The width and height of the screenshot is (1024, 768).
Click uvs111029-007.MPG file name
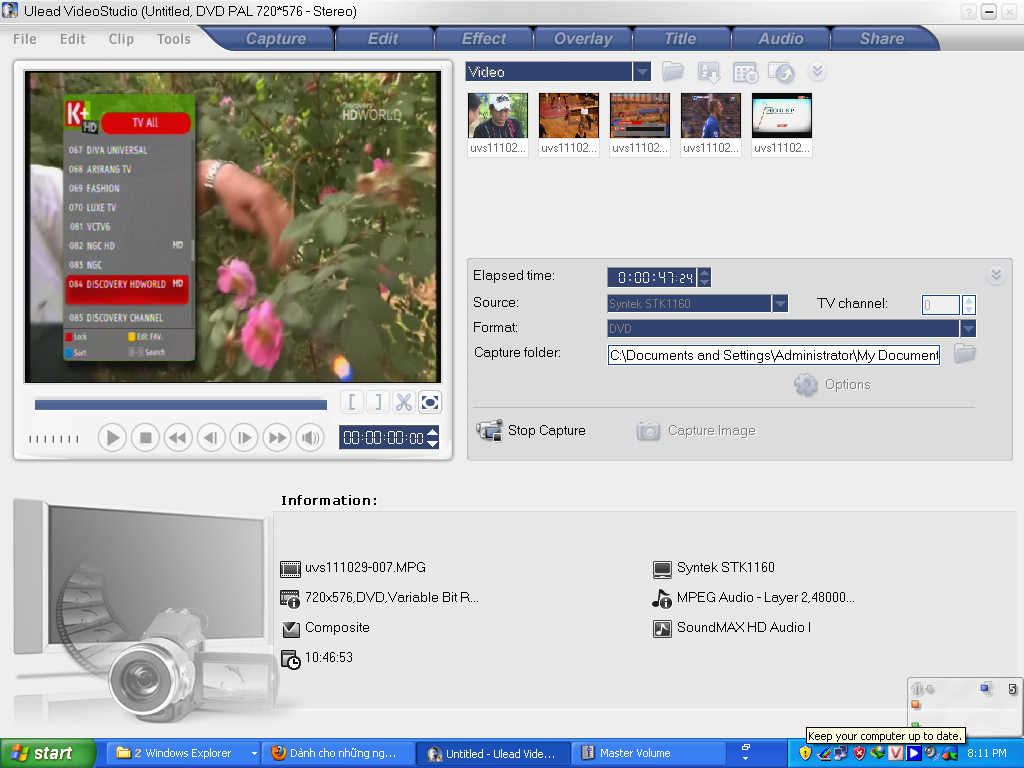pos(365,568)
